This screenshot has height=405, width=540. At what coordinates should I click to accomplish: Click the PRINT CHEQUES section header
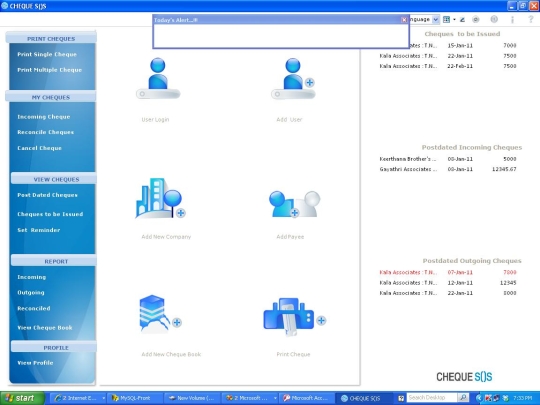[51, 39]
